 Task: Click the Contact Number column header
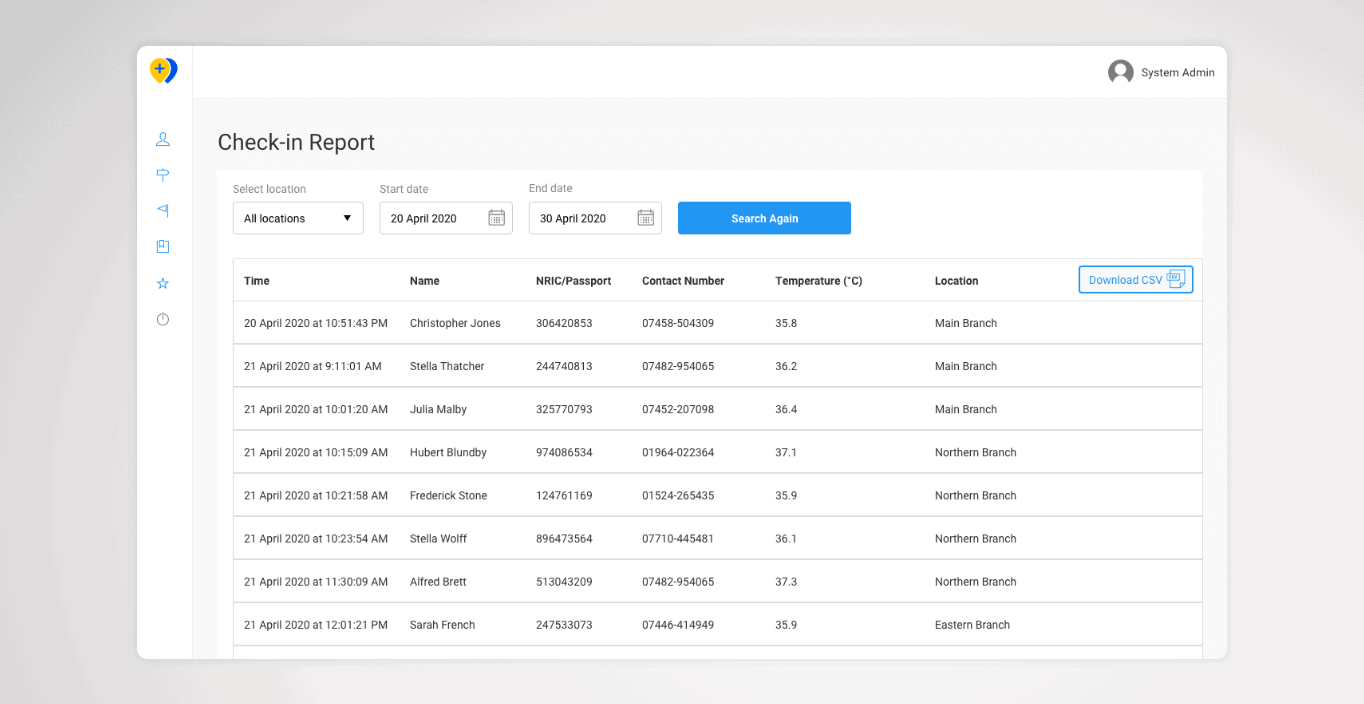pyautogui.click(x=683, y=281)
